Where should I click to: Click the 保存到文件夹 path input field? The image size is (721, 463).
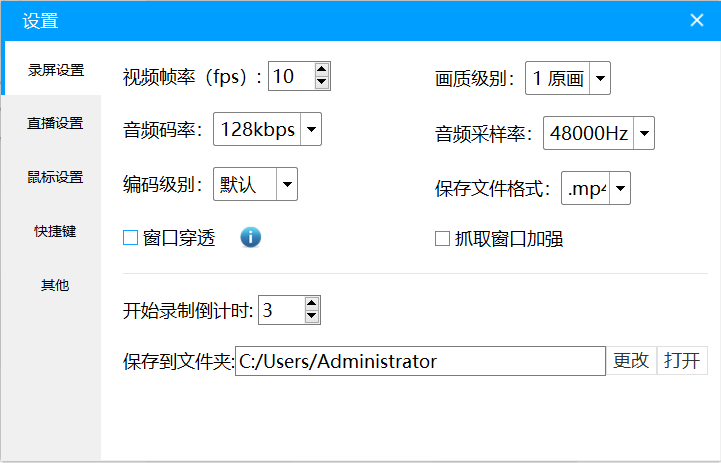point(420,361)
